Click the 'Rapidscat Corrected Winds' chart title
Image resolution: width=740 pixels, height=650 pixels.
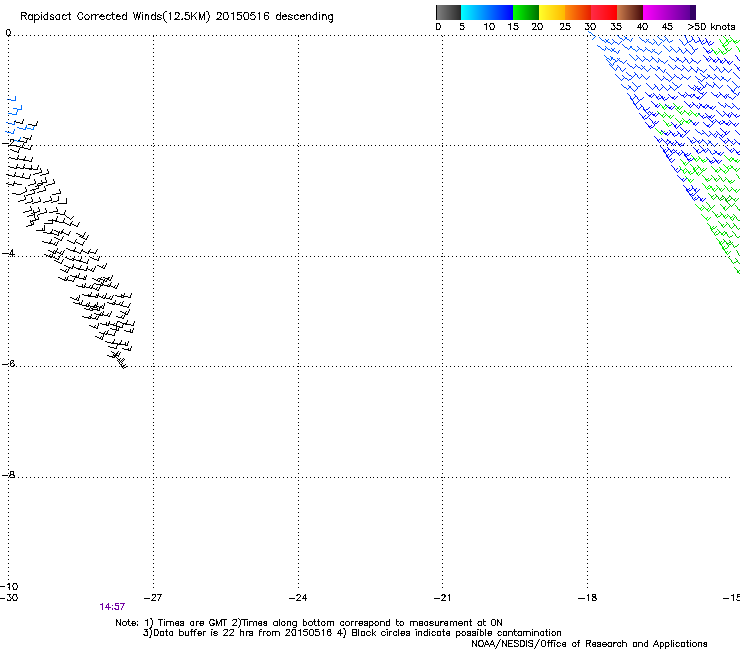click(177, 16)
